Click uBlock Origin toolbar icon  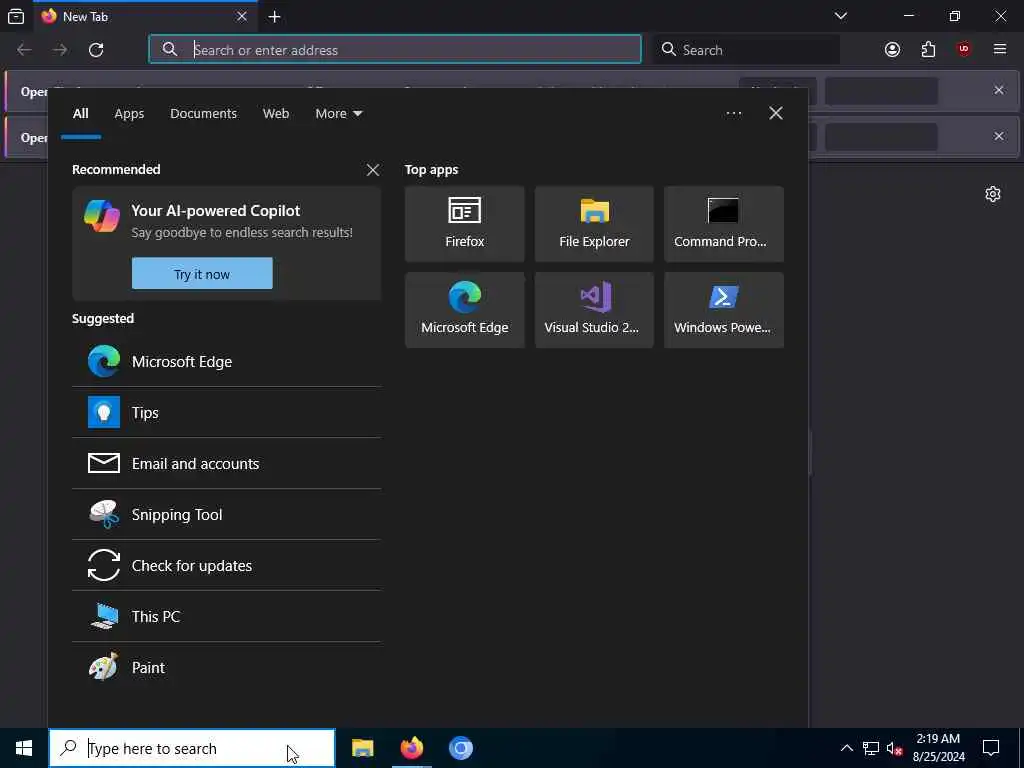coord(964,50)
